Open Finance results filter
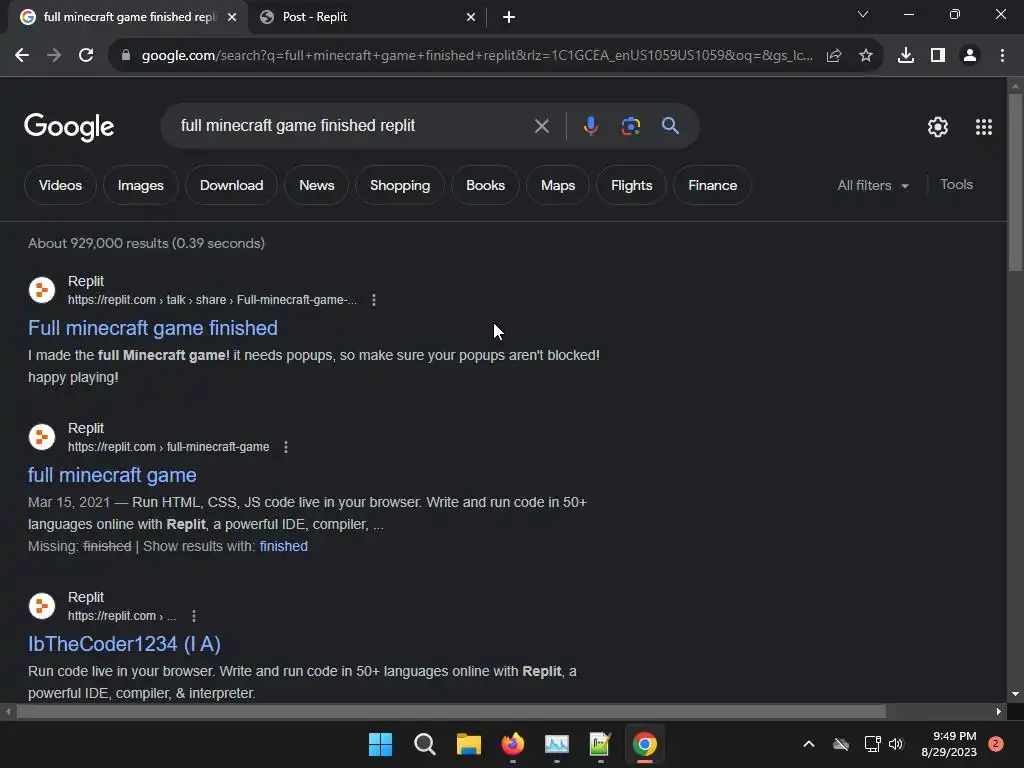 pos(712,185)
